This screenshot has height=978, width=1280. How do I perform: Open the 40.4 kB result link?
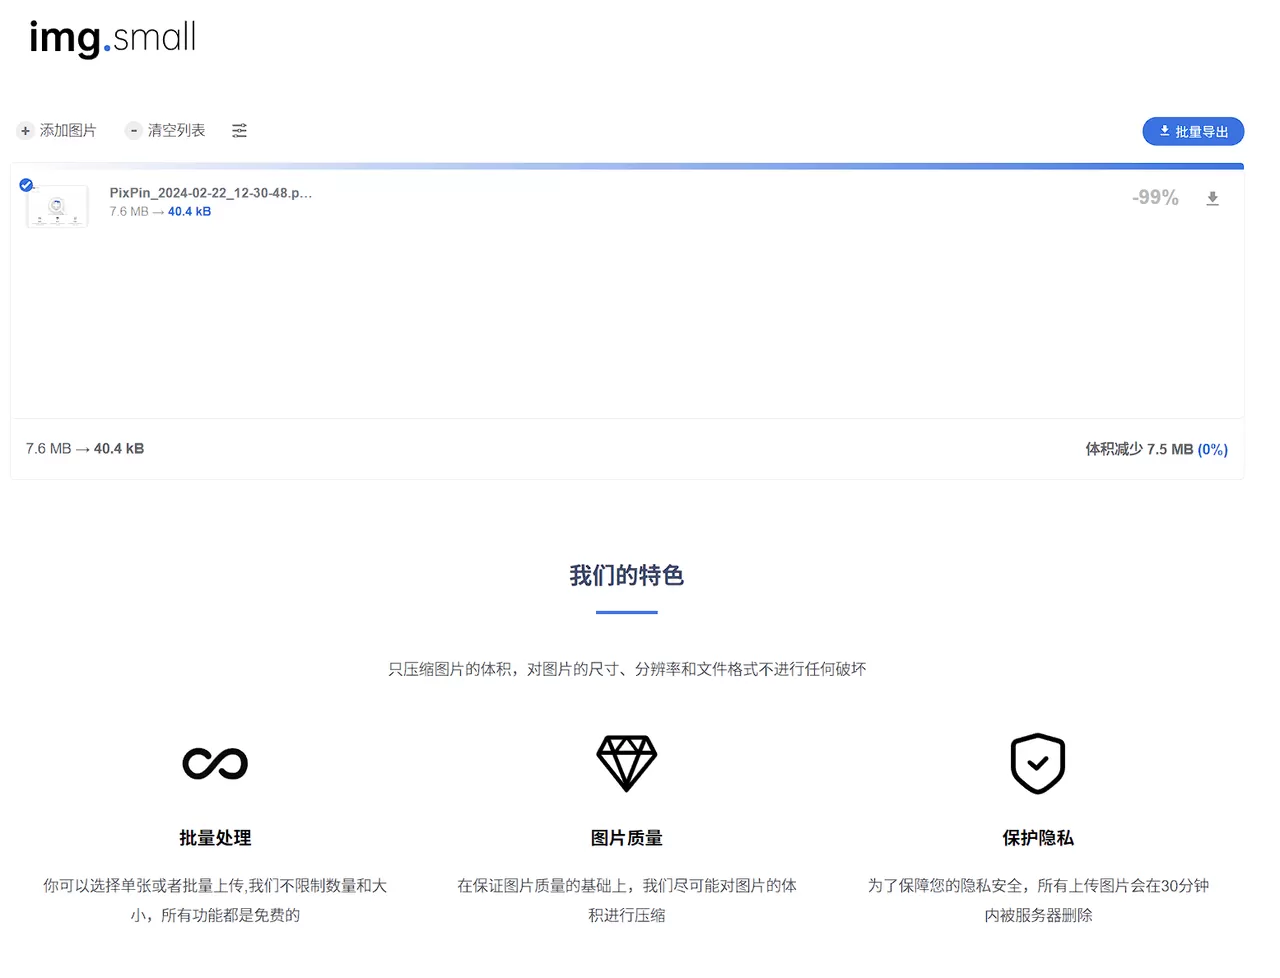(189, 211)
